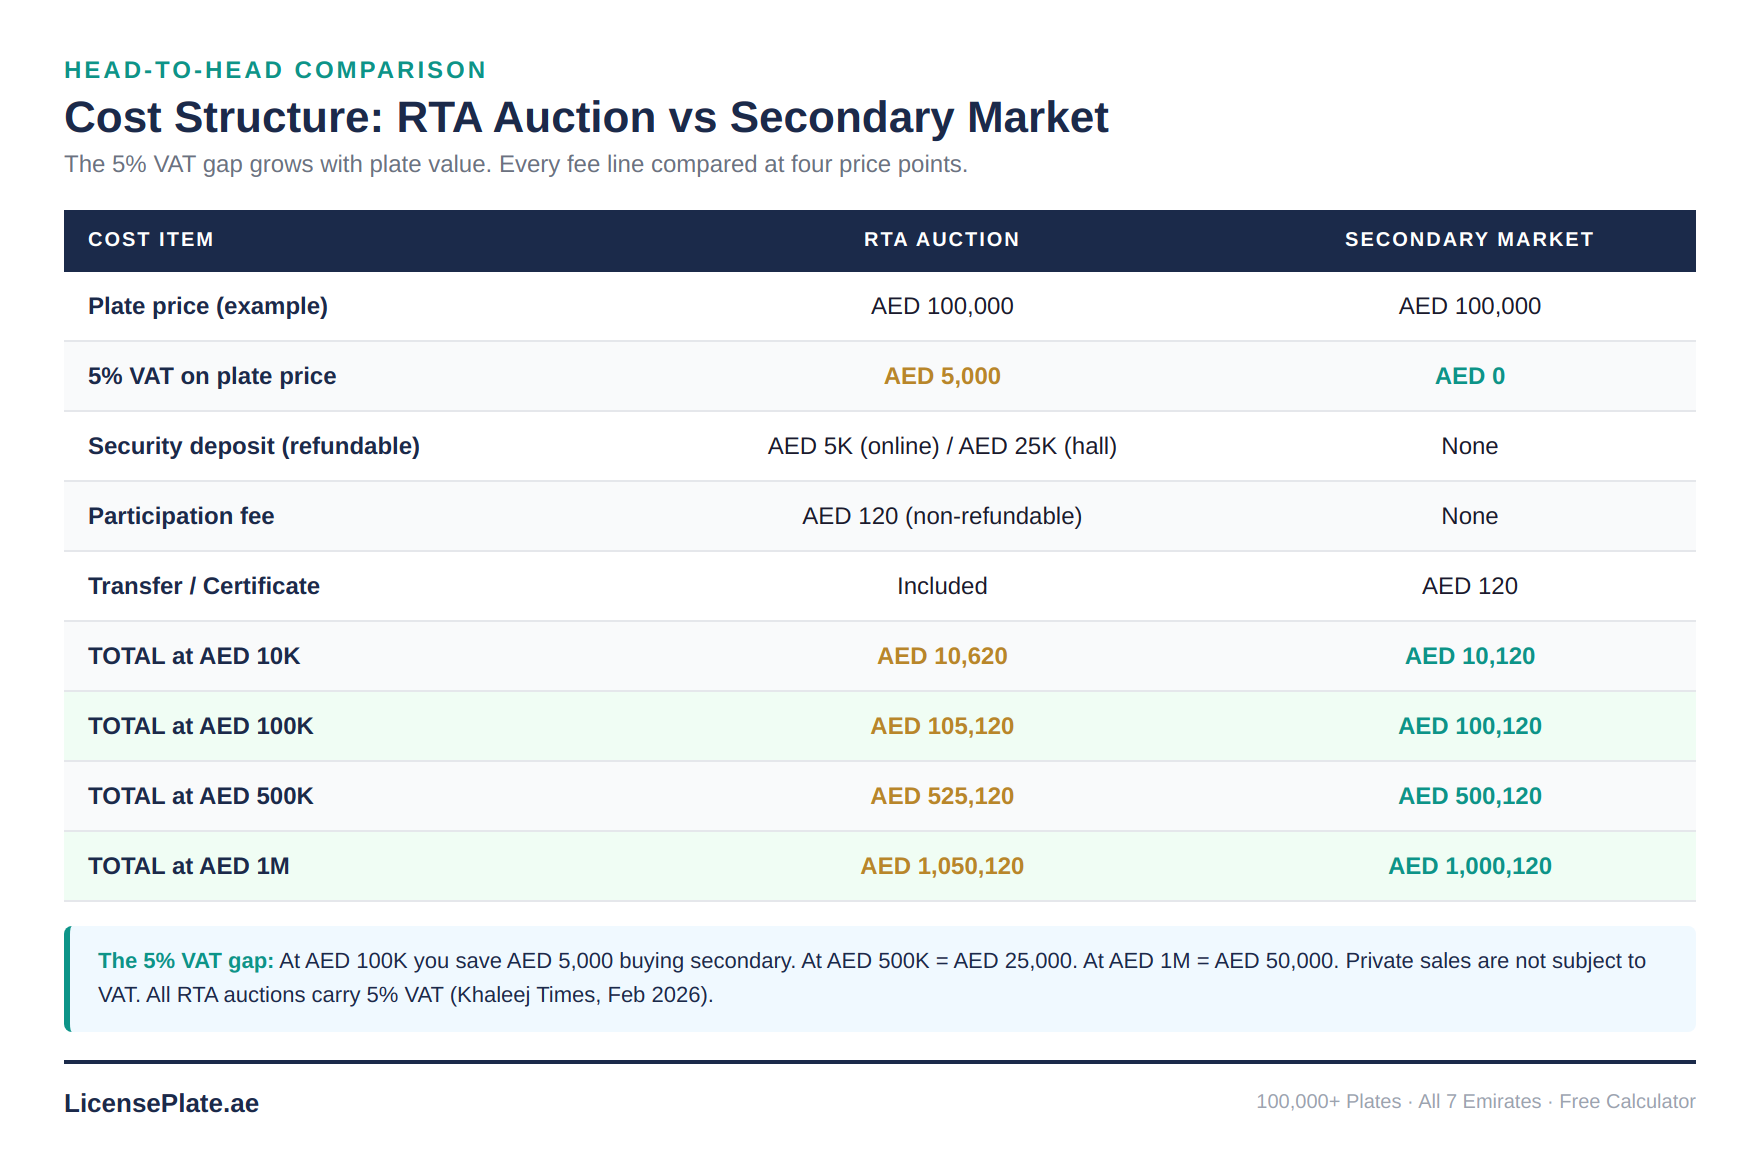Select the 'COST ITEM' column header

(151, 240)
